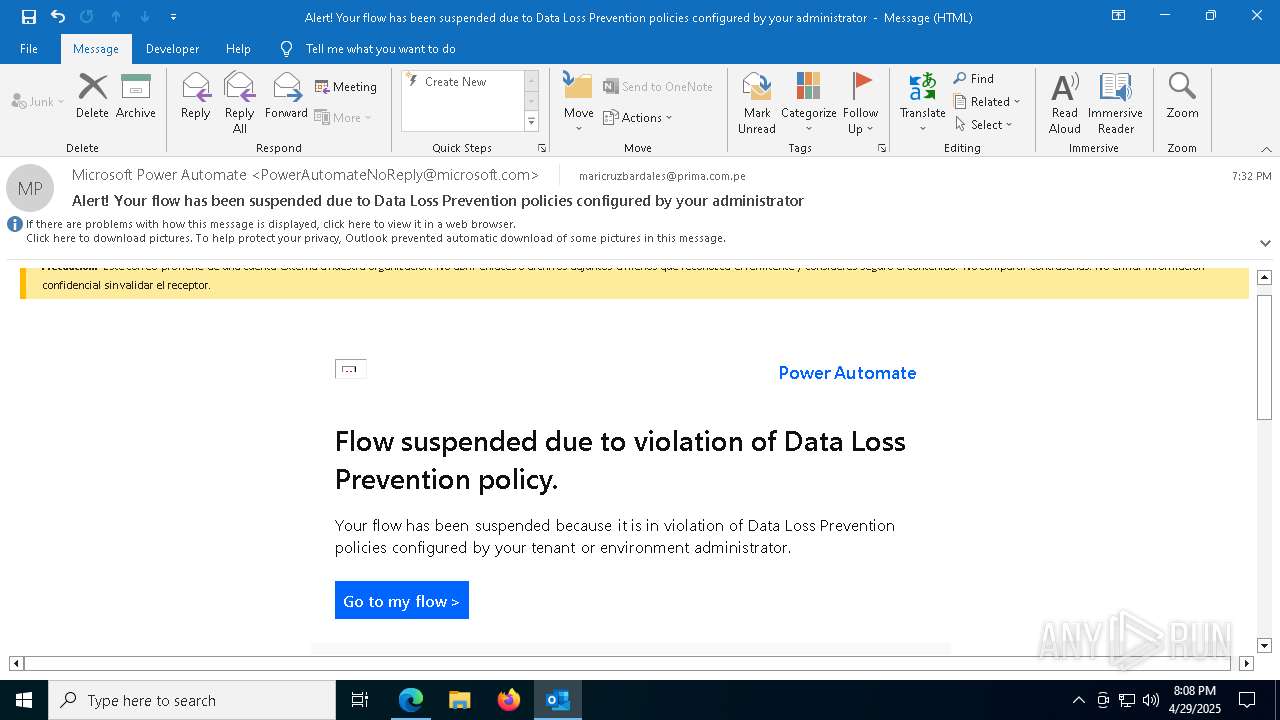1280x720 pixels.
Task: Click the Power Automate link
Action: click(847, 373)
